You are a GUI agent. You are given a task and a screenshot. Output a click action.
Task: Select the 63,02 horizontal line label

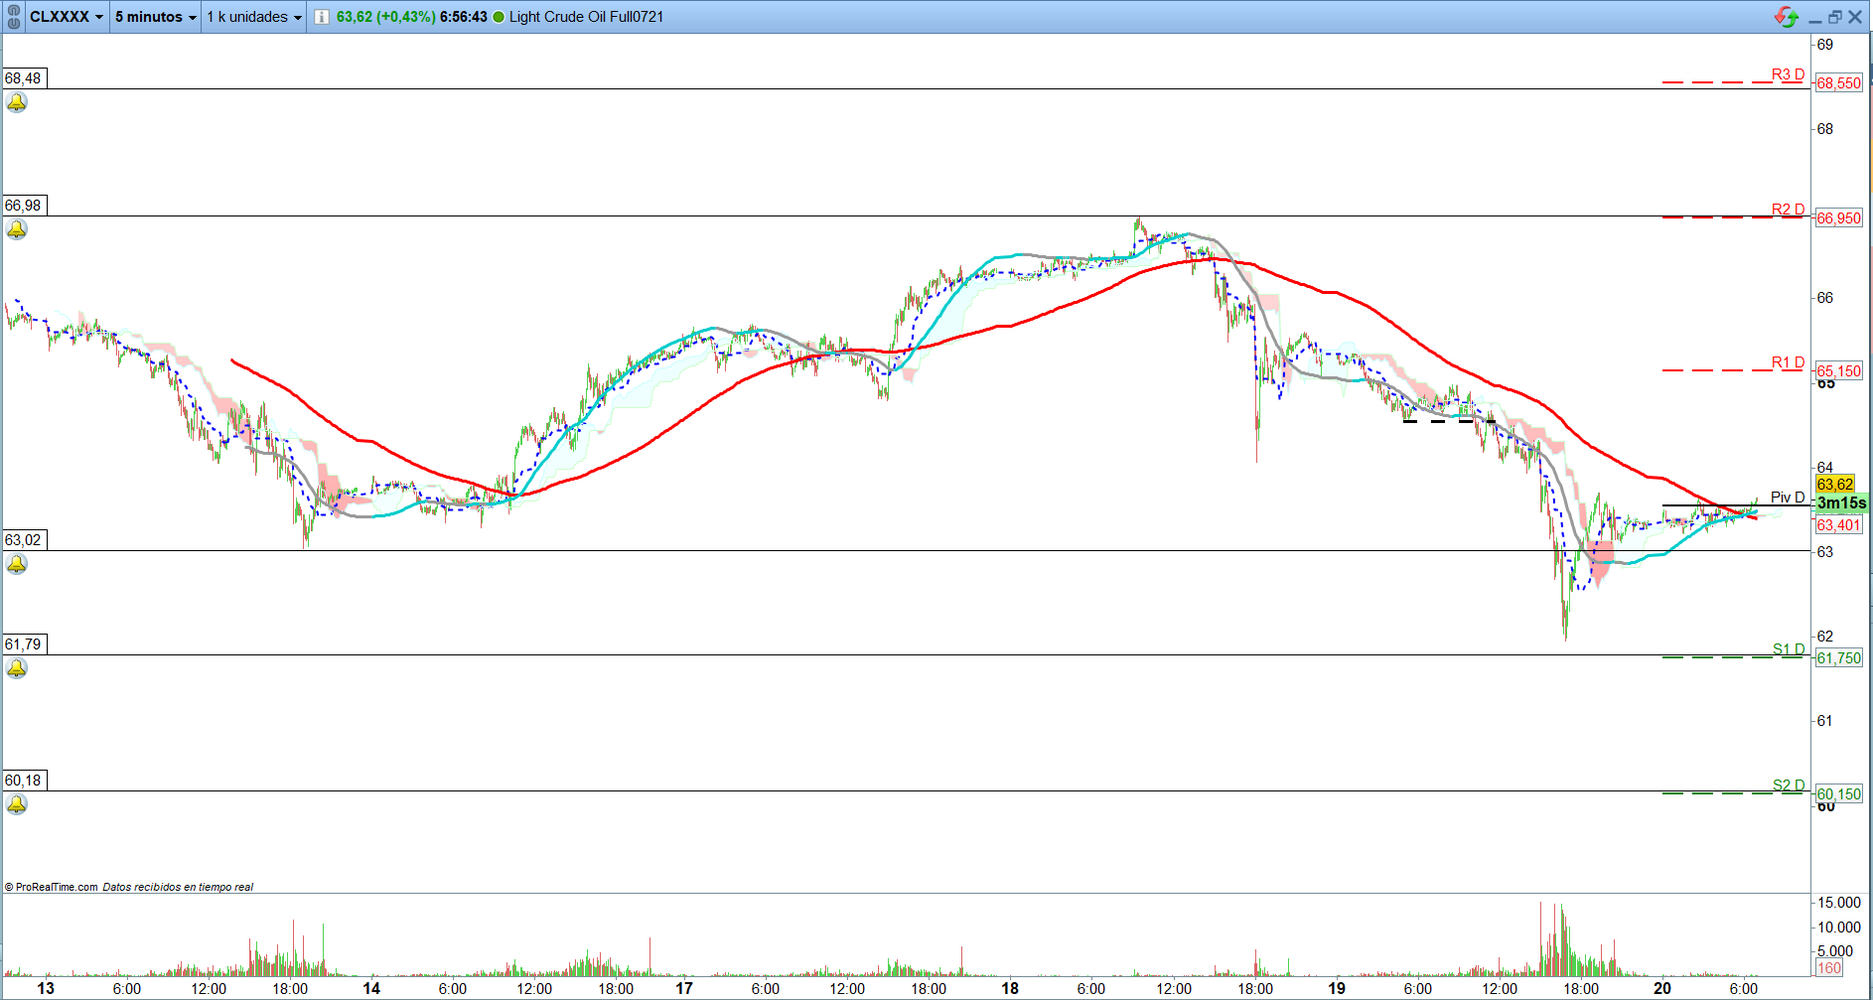click(24, 540)
